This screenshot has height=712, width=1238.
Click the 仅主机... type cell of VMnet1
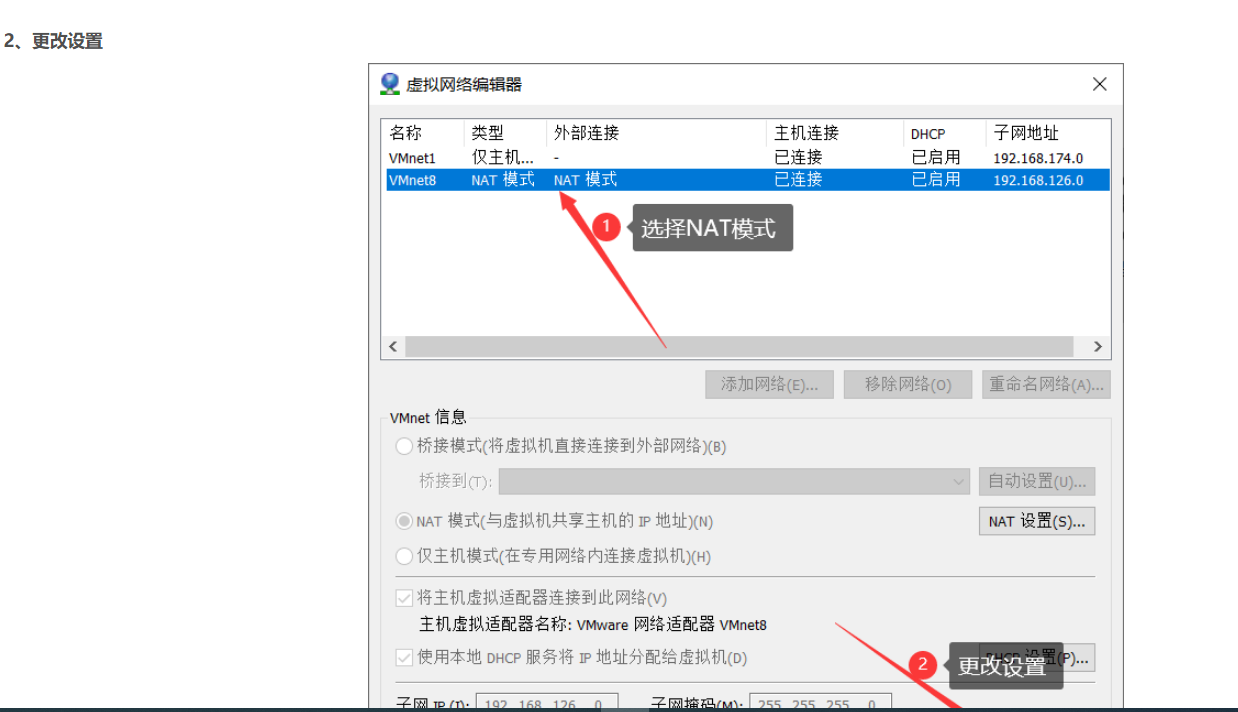pyautogui.click(x=502, y=157)
